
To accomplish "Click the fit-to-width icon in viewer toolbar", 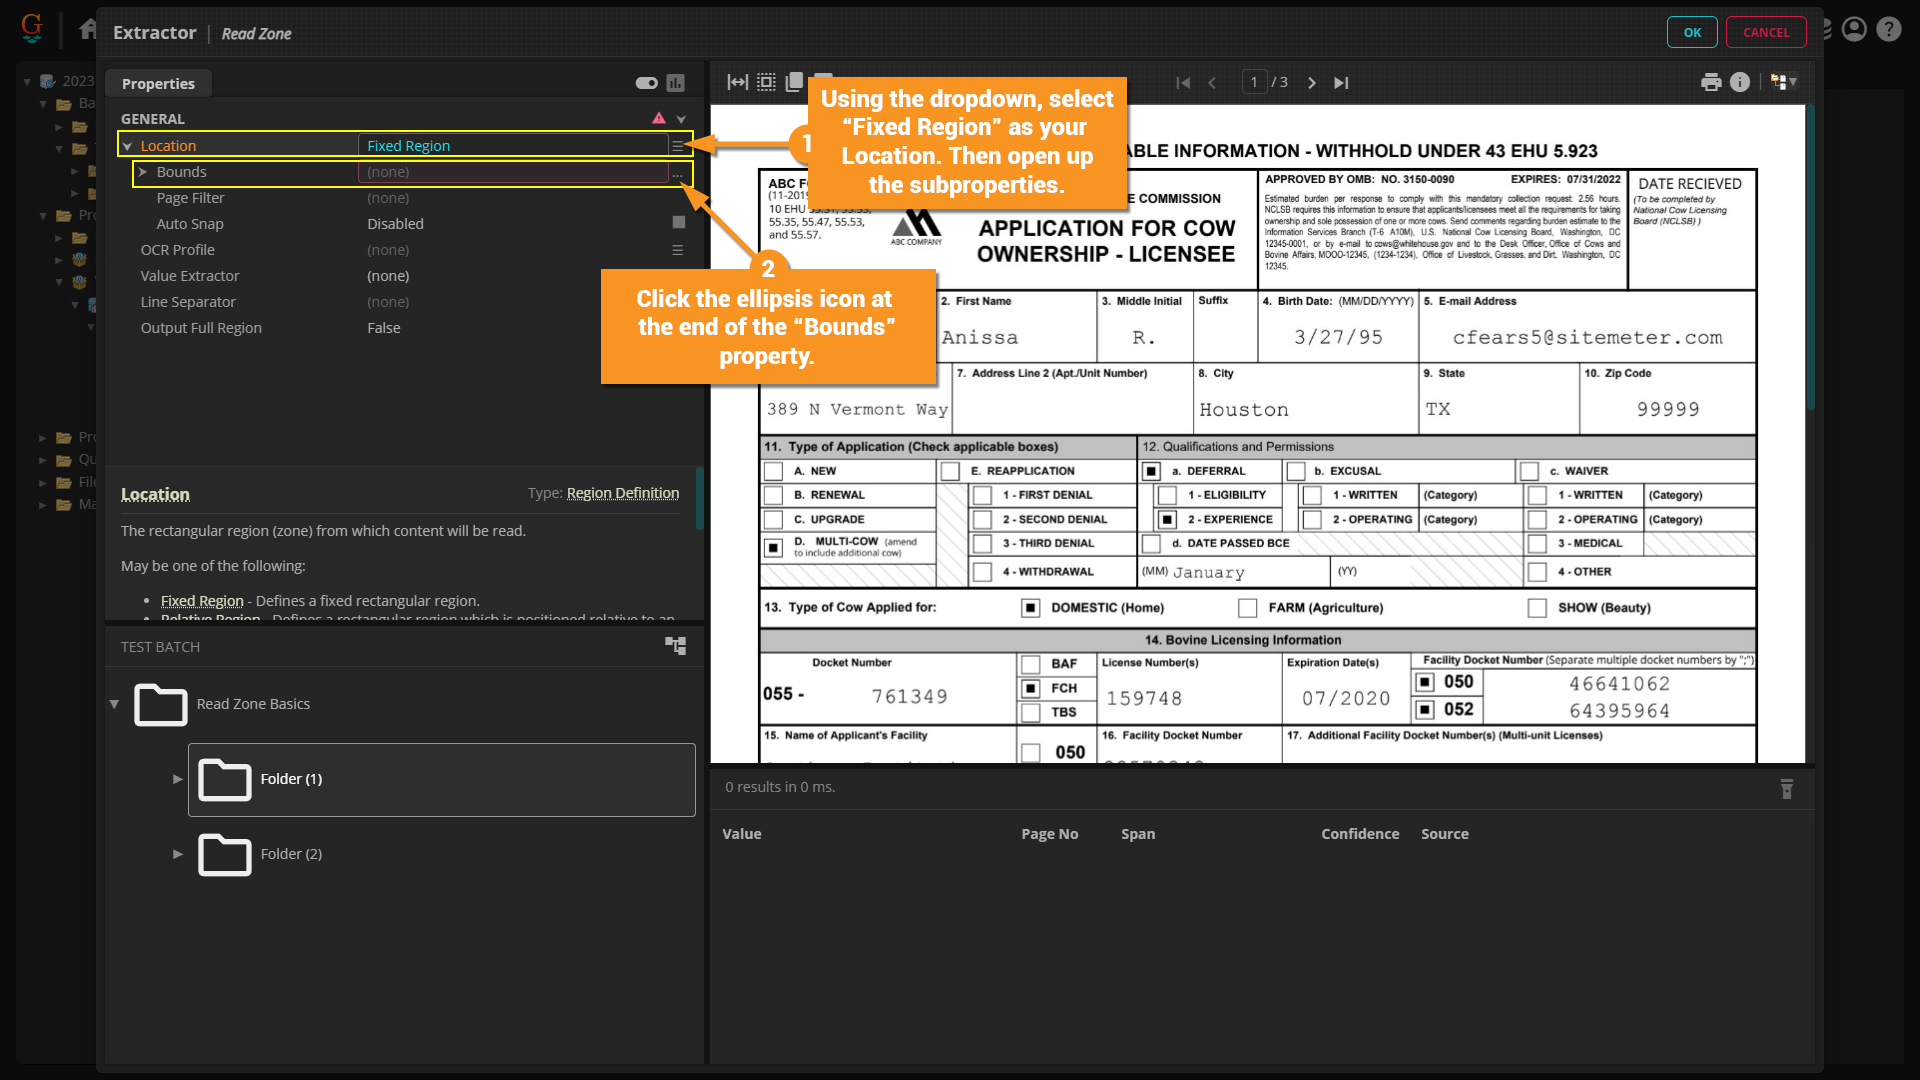I will click(x=737, y=82).
